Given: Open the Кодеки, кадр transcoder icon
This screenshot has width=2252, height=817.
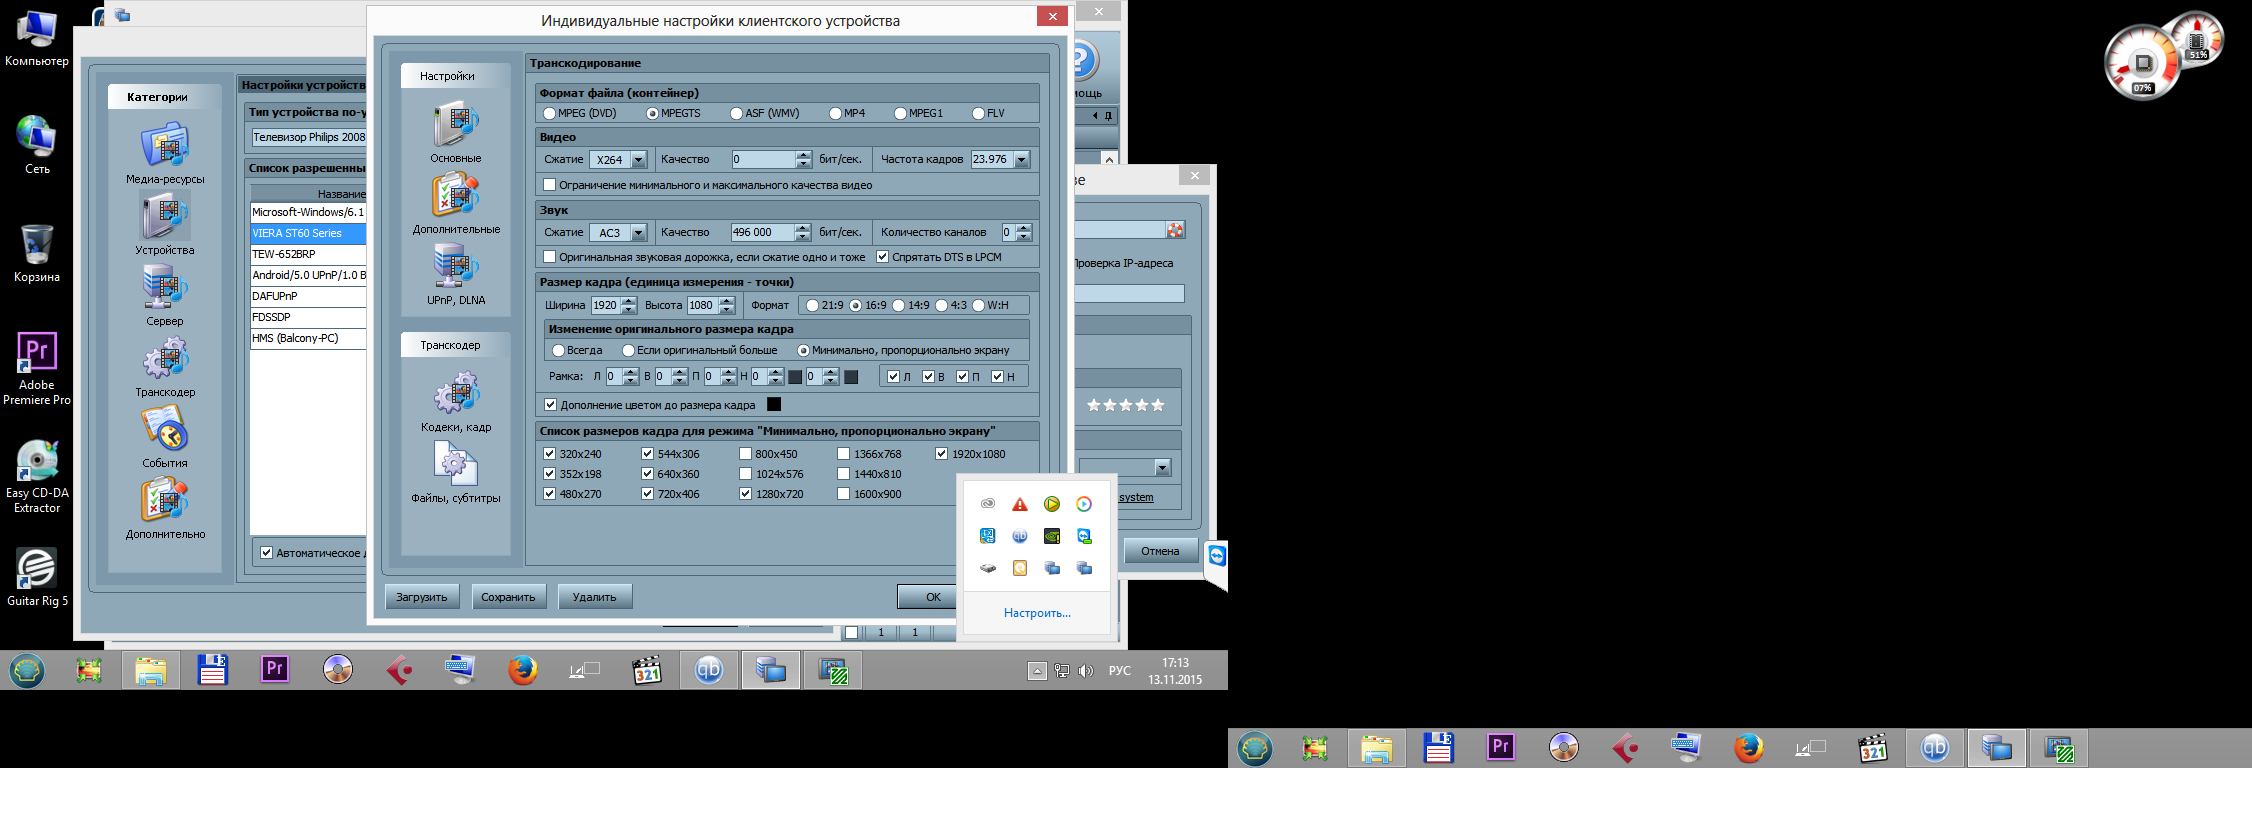Looking at the screenshot, I should (x=456, y=394).
